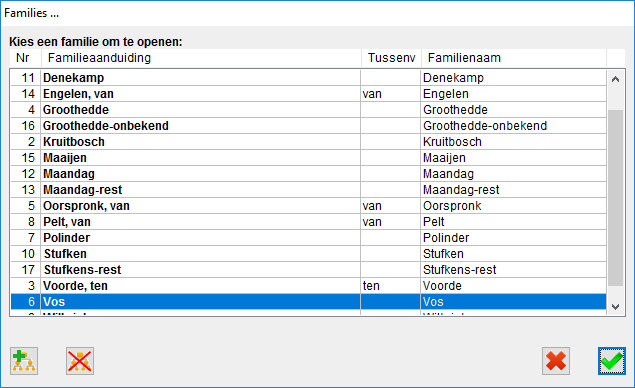Viewport: 635px width, 388px height.
Task: Select the Groothedde-onbekend row
Action: (308, 126)
